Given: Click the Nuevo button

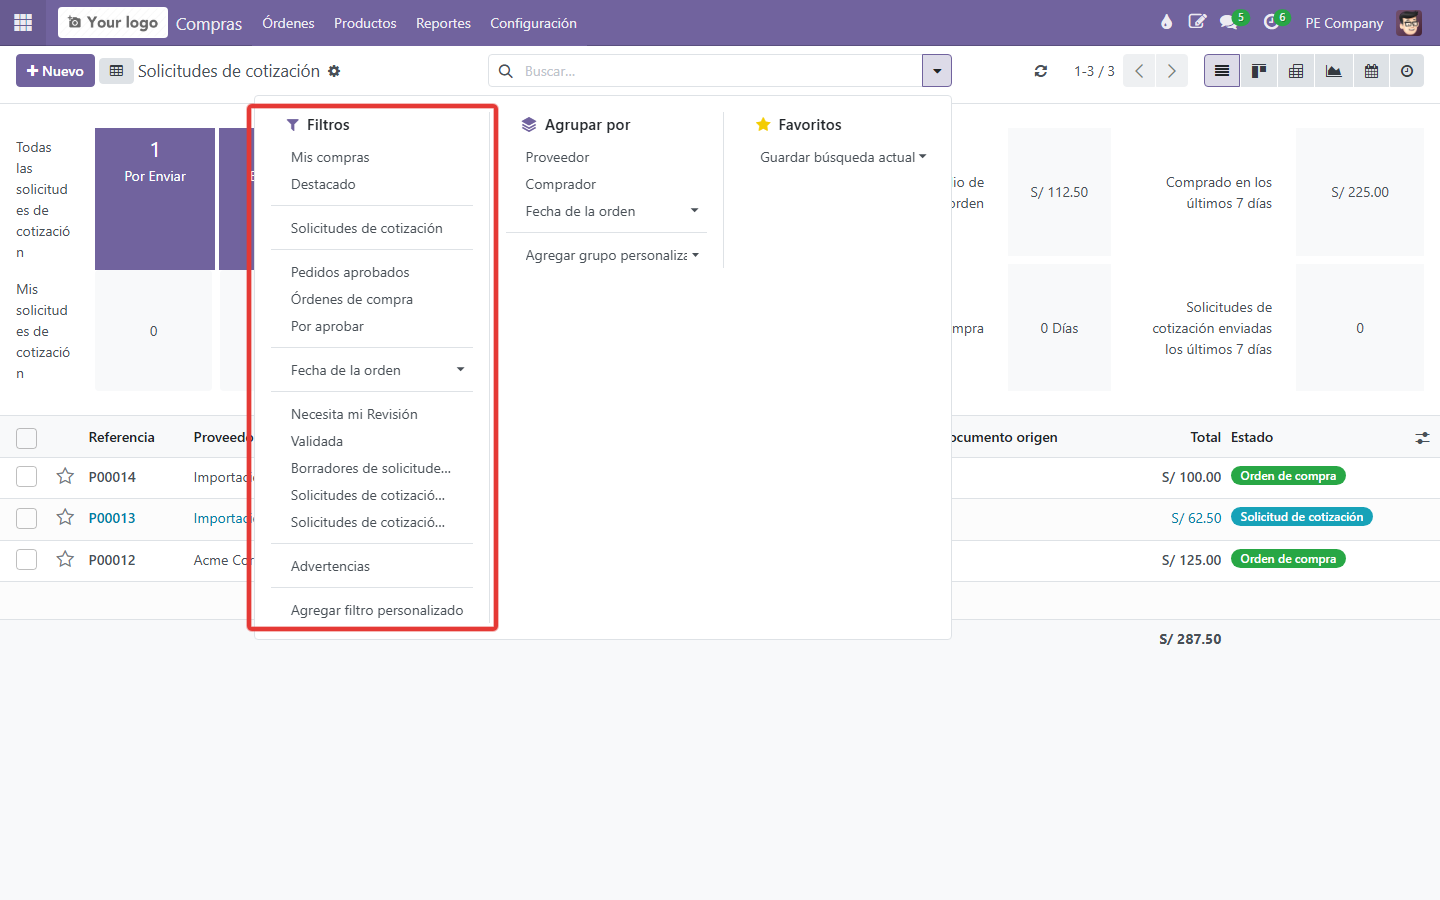Looking at the screenshot, I should (x=55, y=71).
